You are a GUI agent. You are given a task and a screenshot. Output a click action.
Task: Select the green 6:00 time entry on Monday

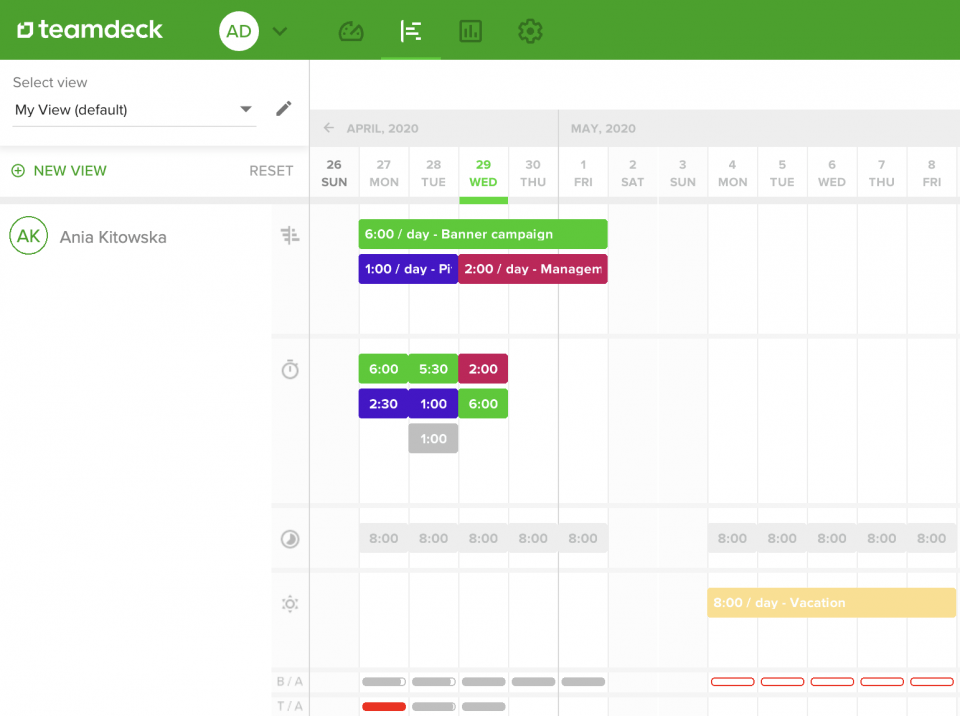pos(383,369)
